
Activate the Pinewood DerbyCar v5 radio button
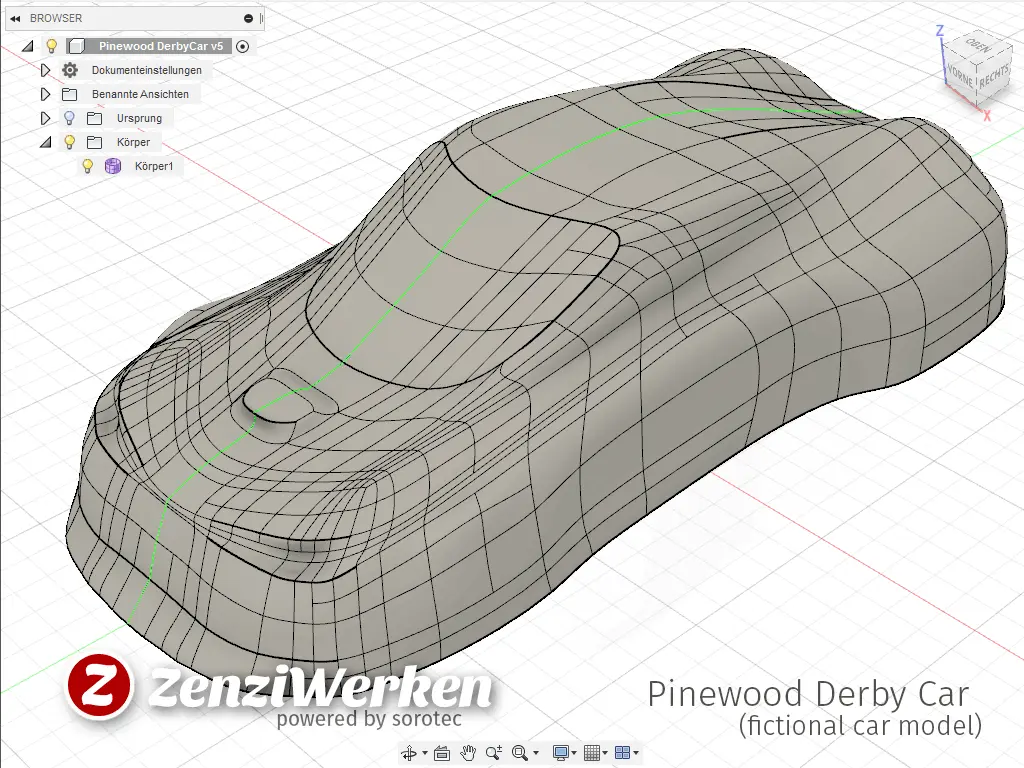(242, 46)
